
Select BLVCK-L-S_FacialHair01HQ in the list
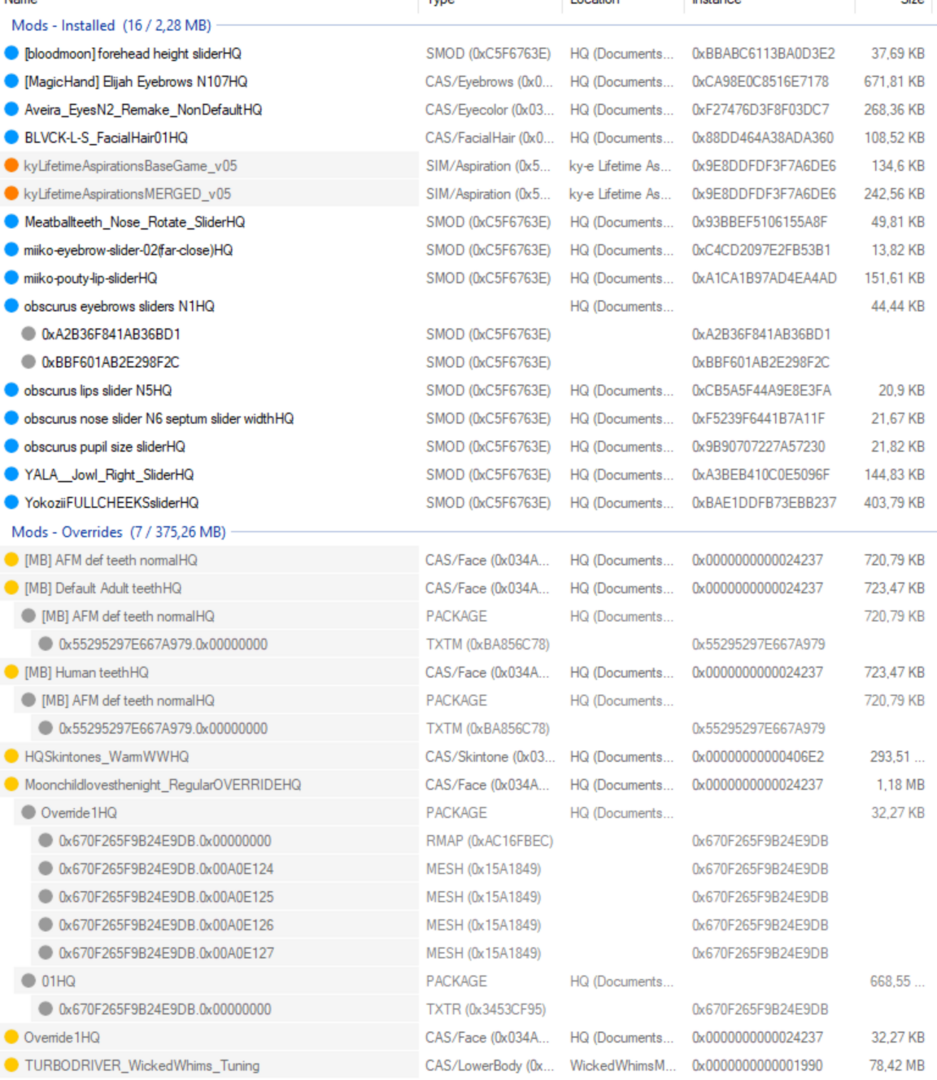[x=106, y=138]
